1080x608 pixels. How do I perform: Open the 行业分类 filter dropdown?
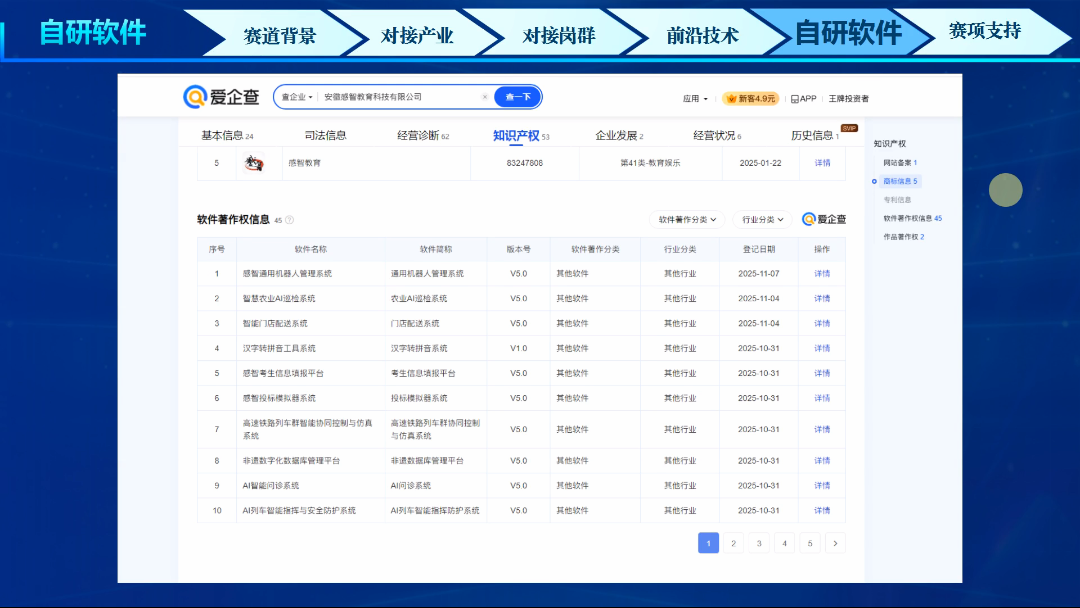[762, 219]
